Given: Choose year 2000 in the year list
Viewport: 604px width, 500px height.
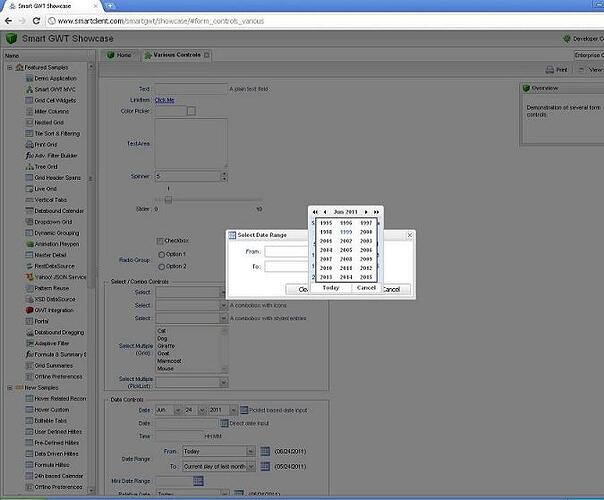Looking at the screenshot, I should [x=366, y=232].
